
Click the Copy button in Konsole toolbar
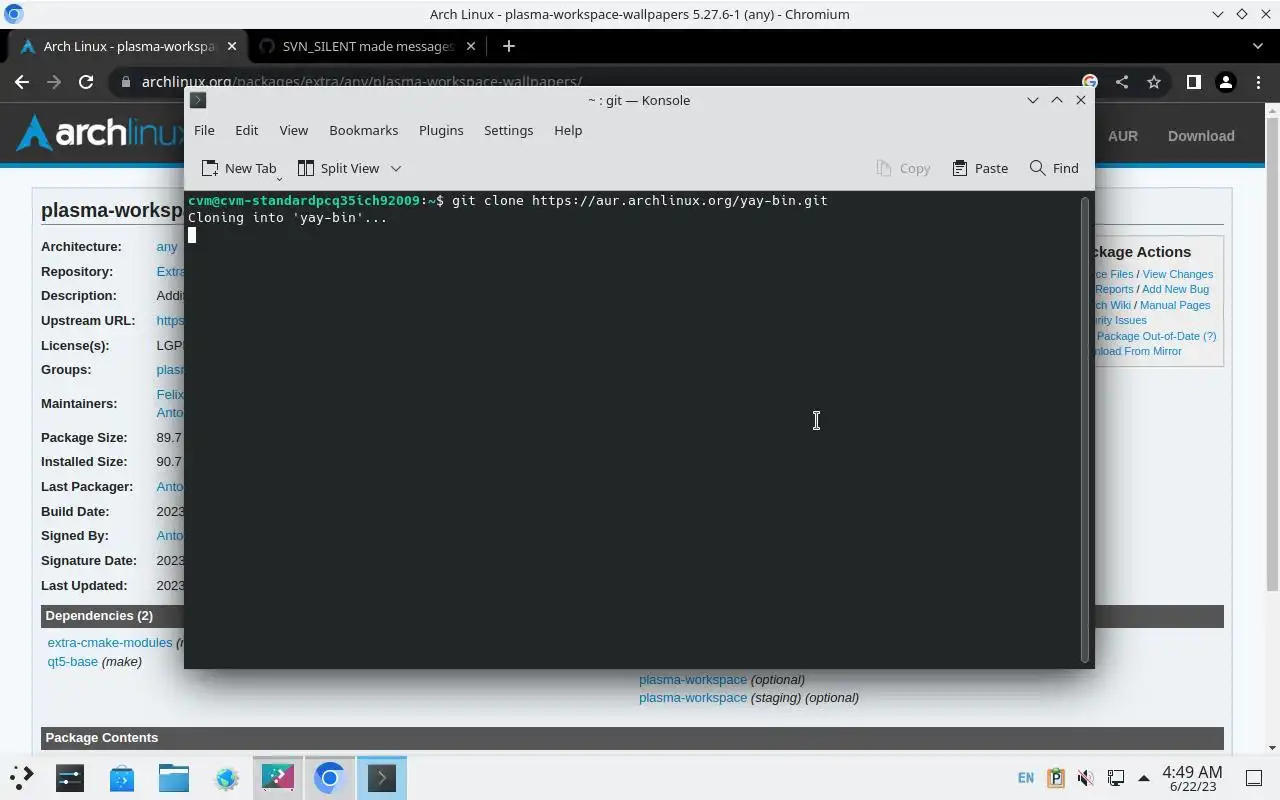[x=903, y=168]
